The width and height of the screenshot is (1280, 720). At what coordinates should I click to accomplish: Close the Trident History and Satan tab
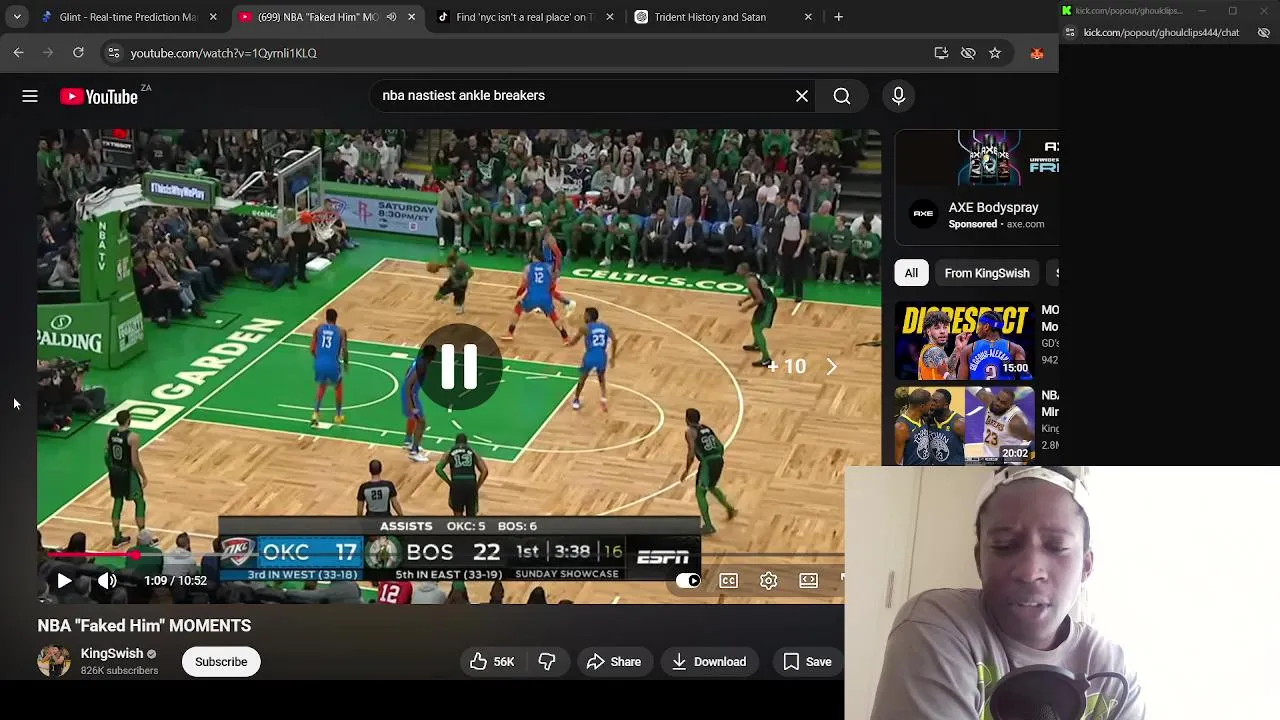coord(808,17)
